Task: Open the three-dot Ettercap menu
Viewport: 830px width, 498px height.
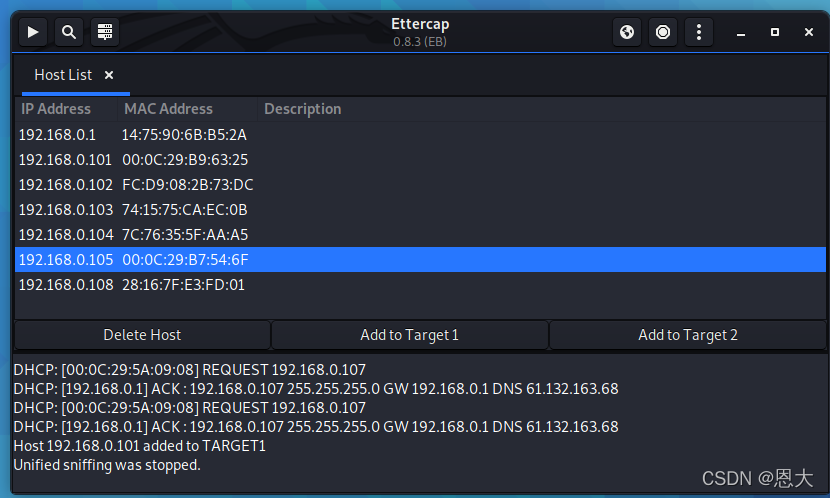Action: [698, 32]
